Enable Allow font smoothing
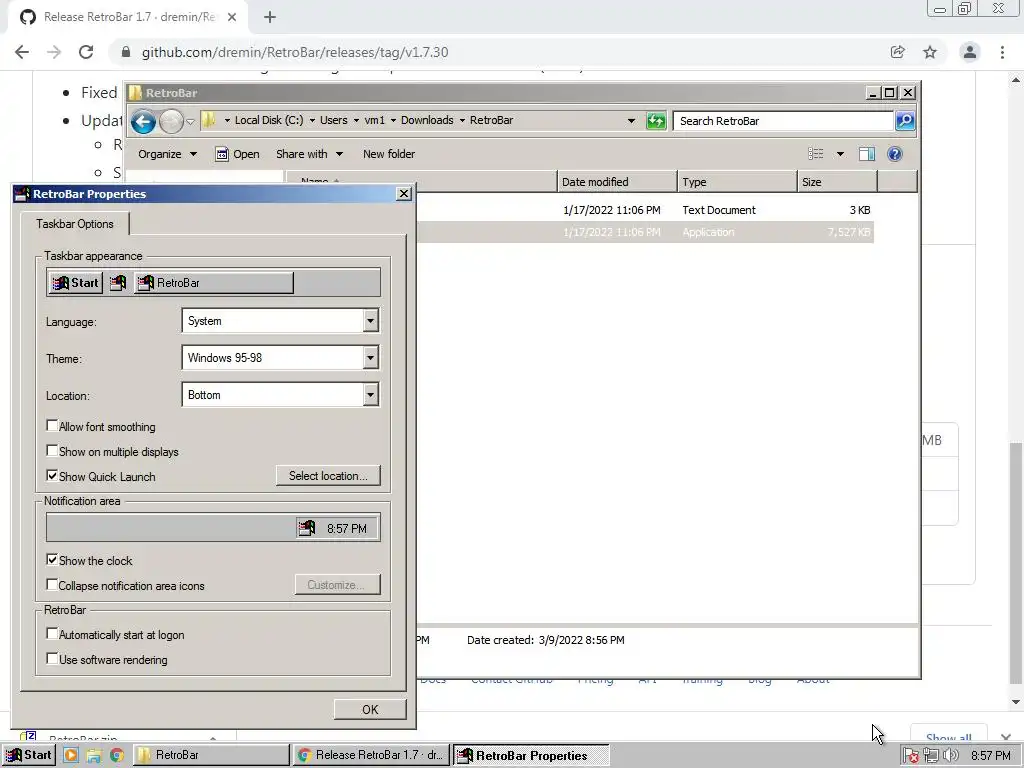Image resolution: width=1024 pixels, height=768 pixels. pos(52,426)
